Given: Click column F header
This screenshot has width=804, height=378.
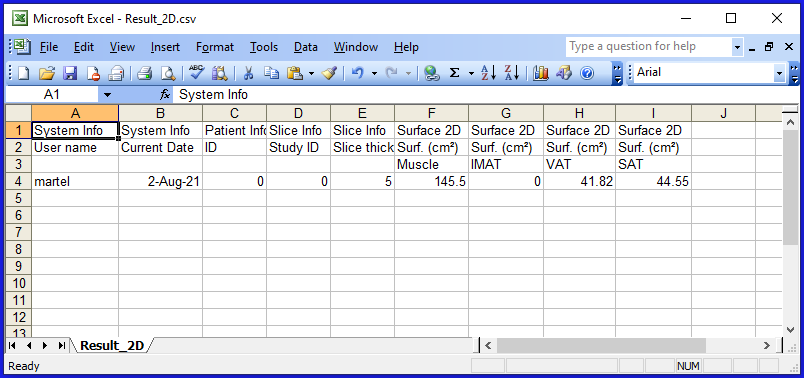Looking at the screenshot, I should pos(431,113).
